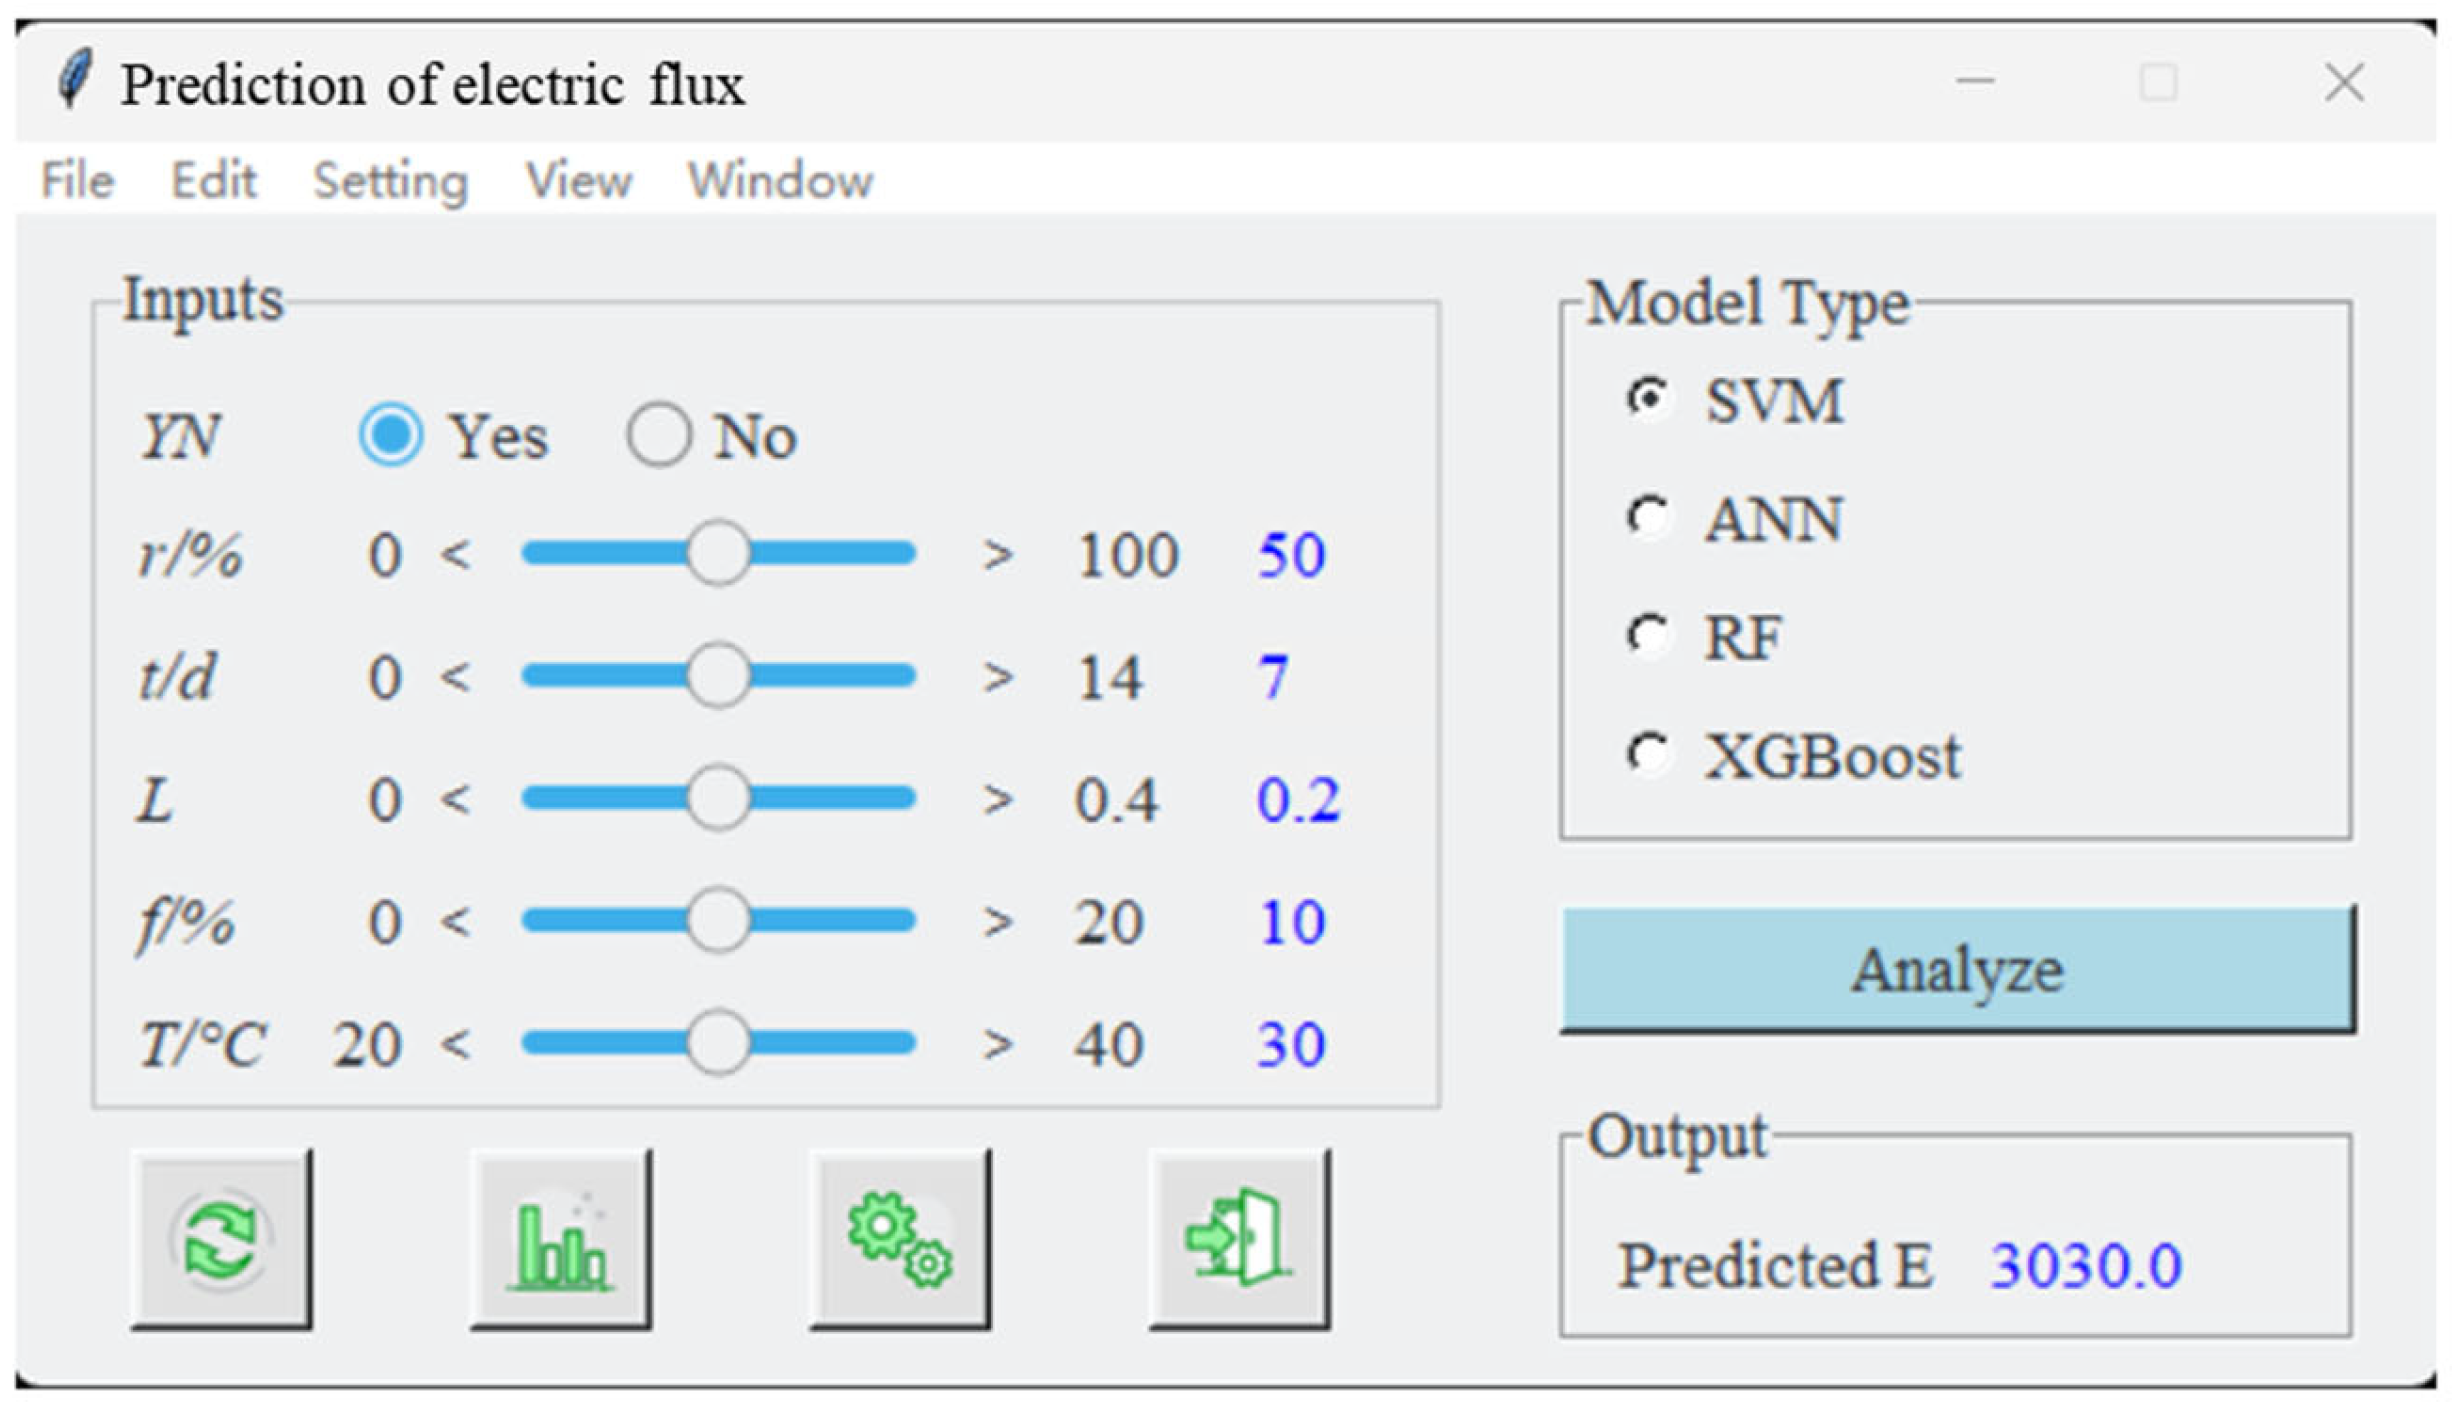Click the left arrow beside r/% slider
Image resolution: width=2455 pixels, height=1407 pixels.
coord(455,553)
